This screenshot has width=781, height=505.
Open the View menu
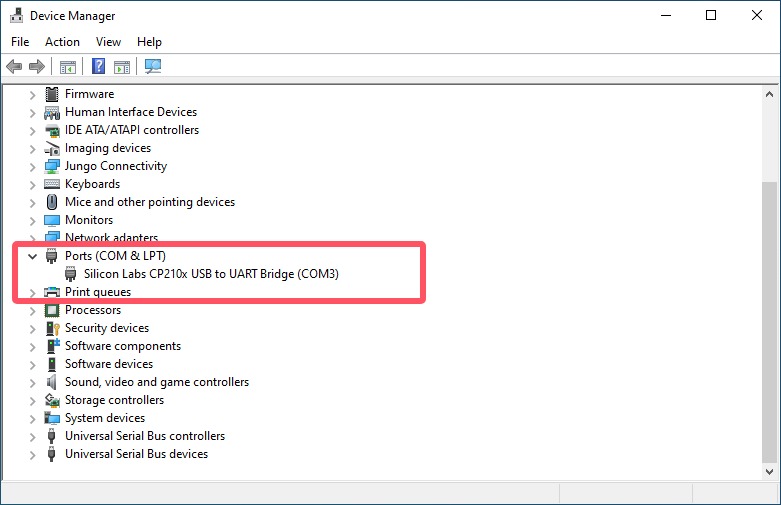108,42
